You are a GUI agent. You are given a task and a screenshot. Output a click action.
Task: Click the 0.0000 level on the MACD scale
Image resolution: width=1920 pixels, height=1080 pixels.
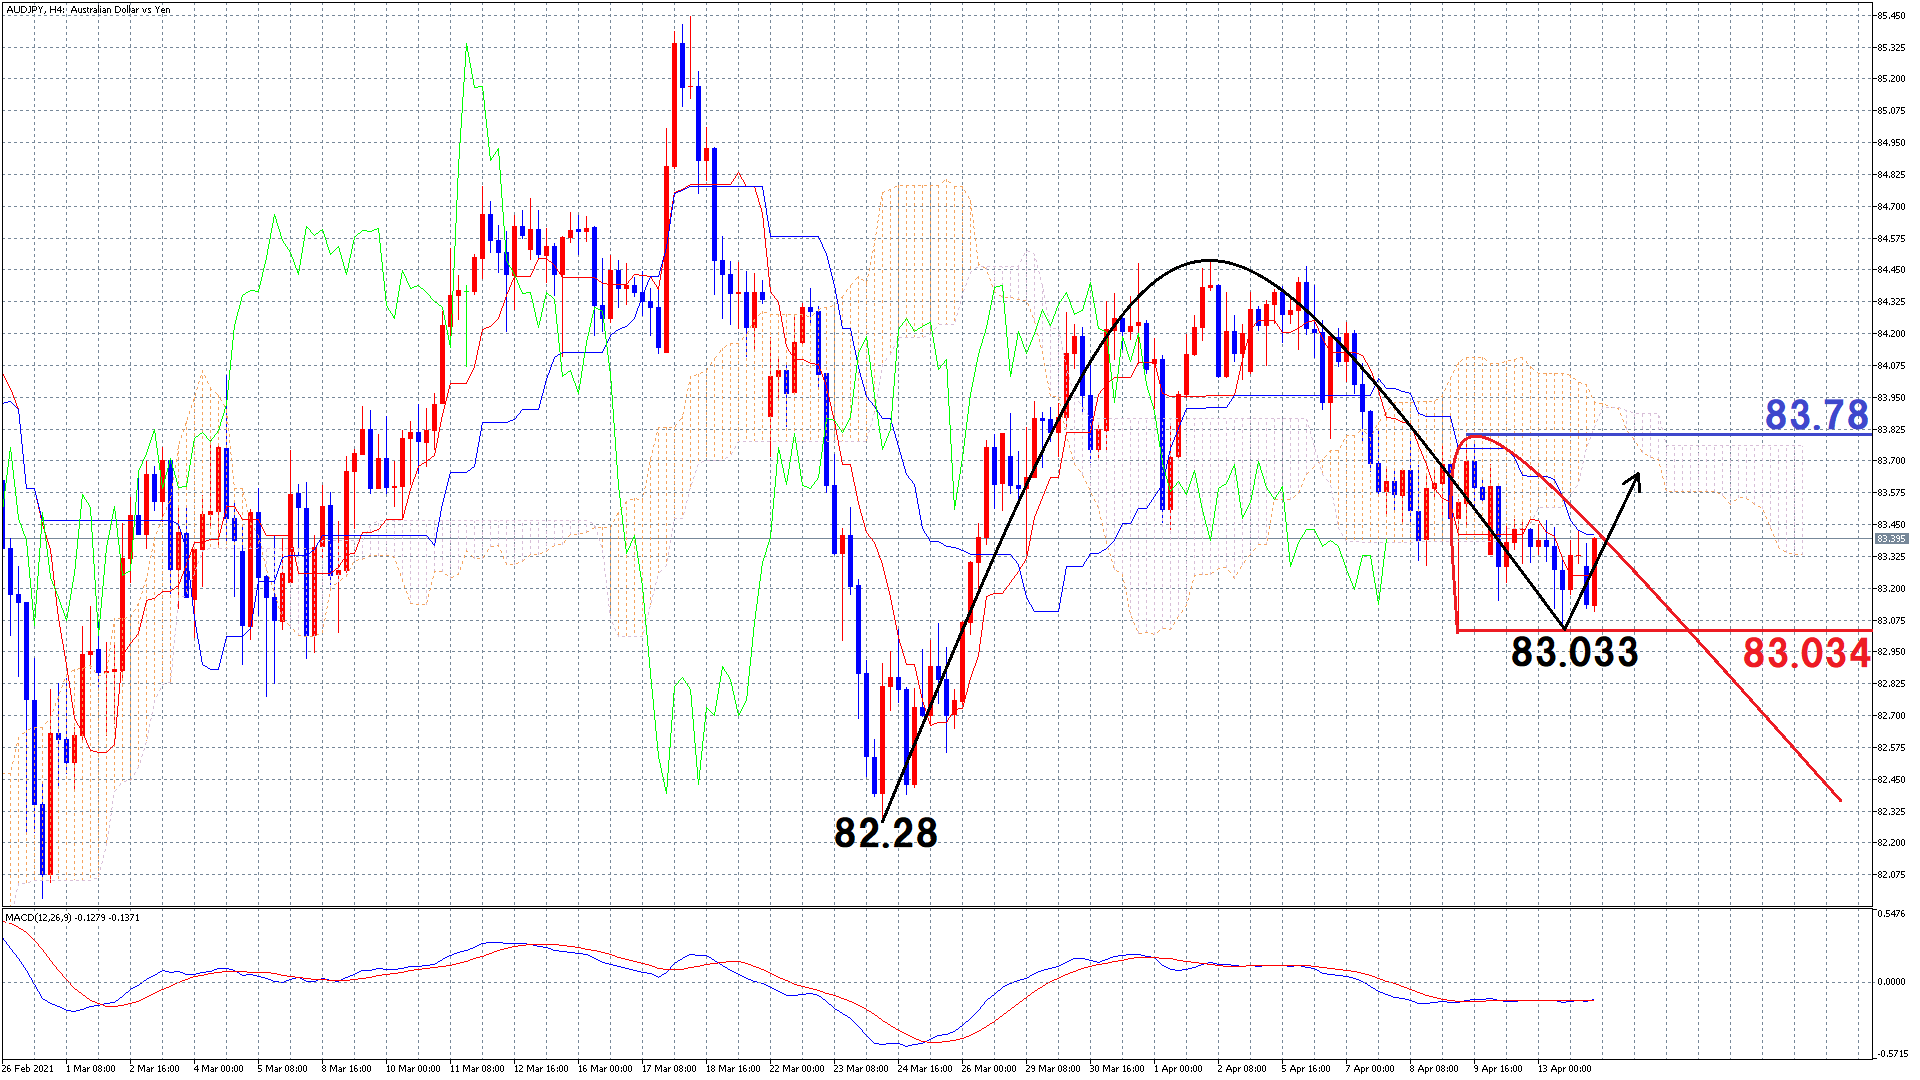1891,981
